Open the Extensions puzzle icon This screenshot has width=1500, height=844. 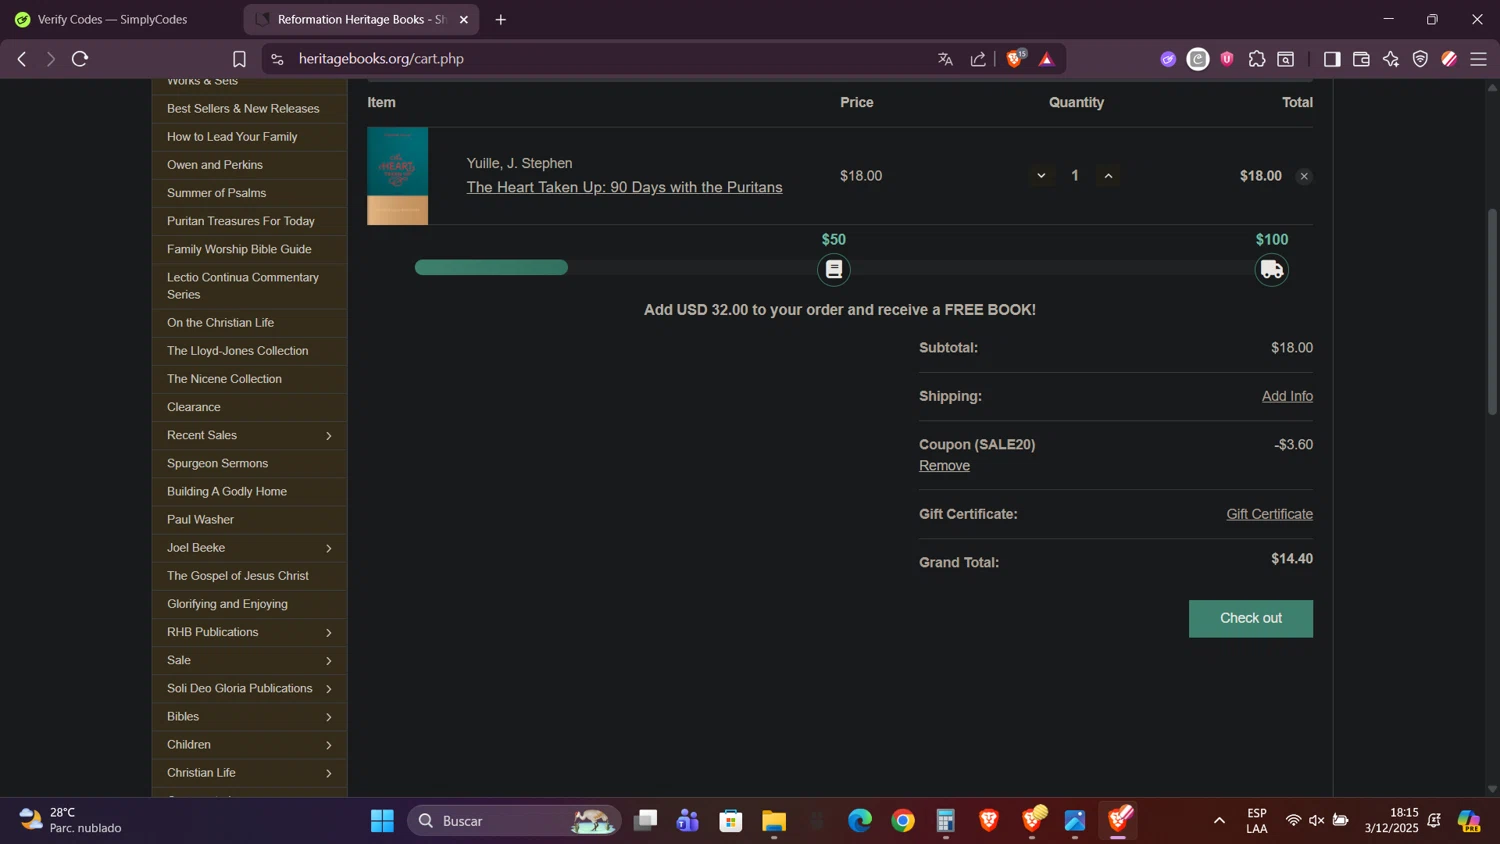pyautogui.click(x=1257, y=59)
